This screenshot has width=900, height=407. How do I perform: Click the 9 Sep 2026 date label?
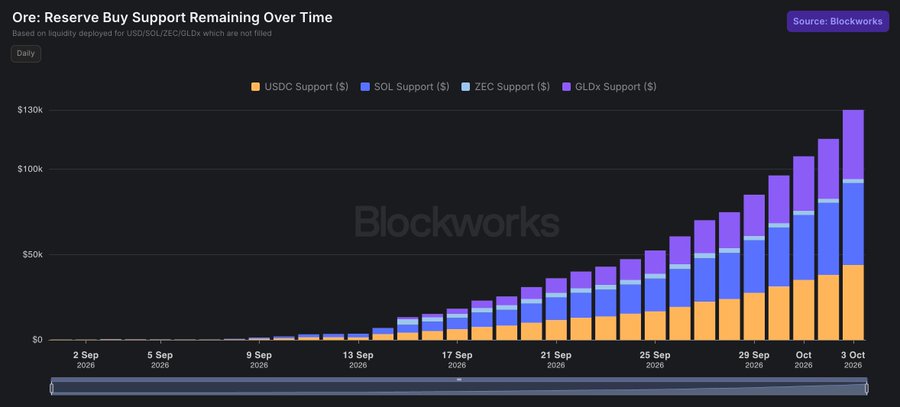259,360
